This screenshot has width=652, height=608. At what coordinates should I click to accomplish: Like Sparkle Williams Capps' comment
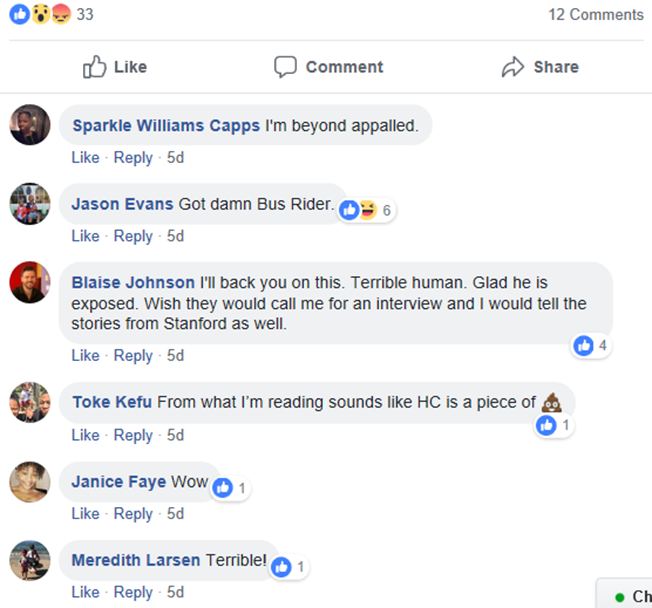[x=85, y=157]
